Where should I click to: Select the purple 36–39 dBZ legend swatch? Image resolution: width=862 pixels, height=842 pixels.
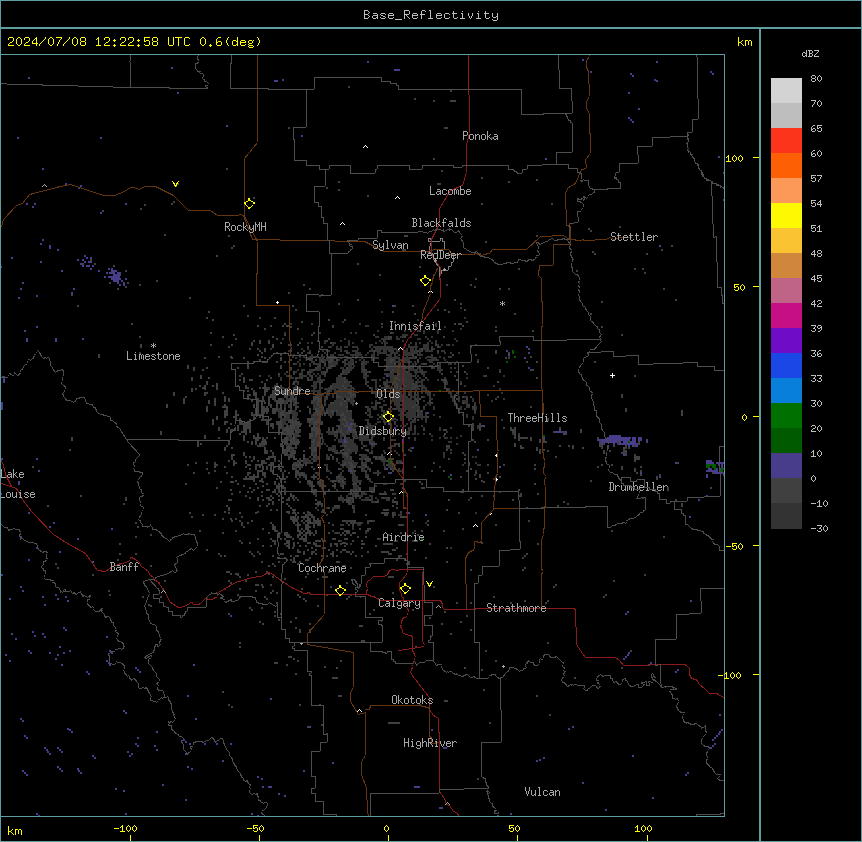pos(786,341)
